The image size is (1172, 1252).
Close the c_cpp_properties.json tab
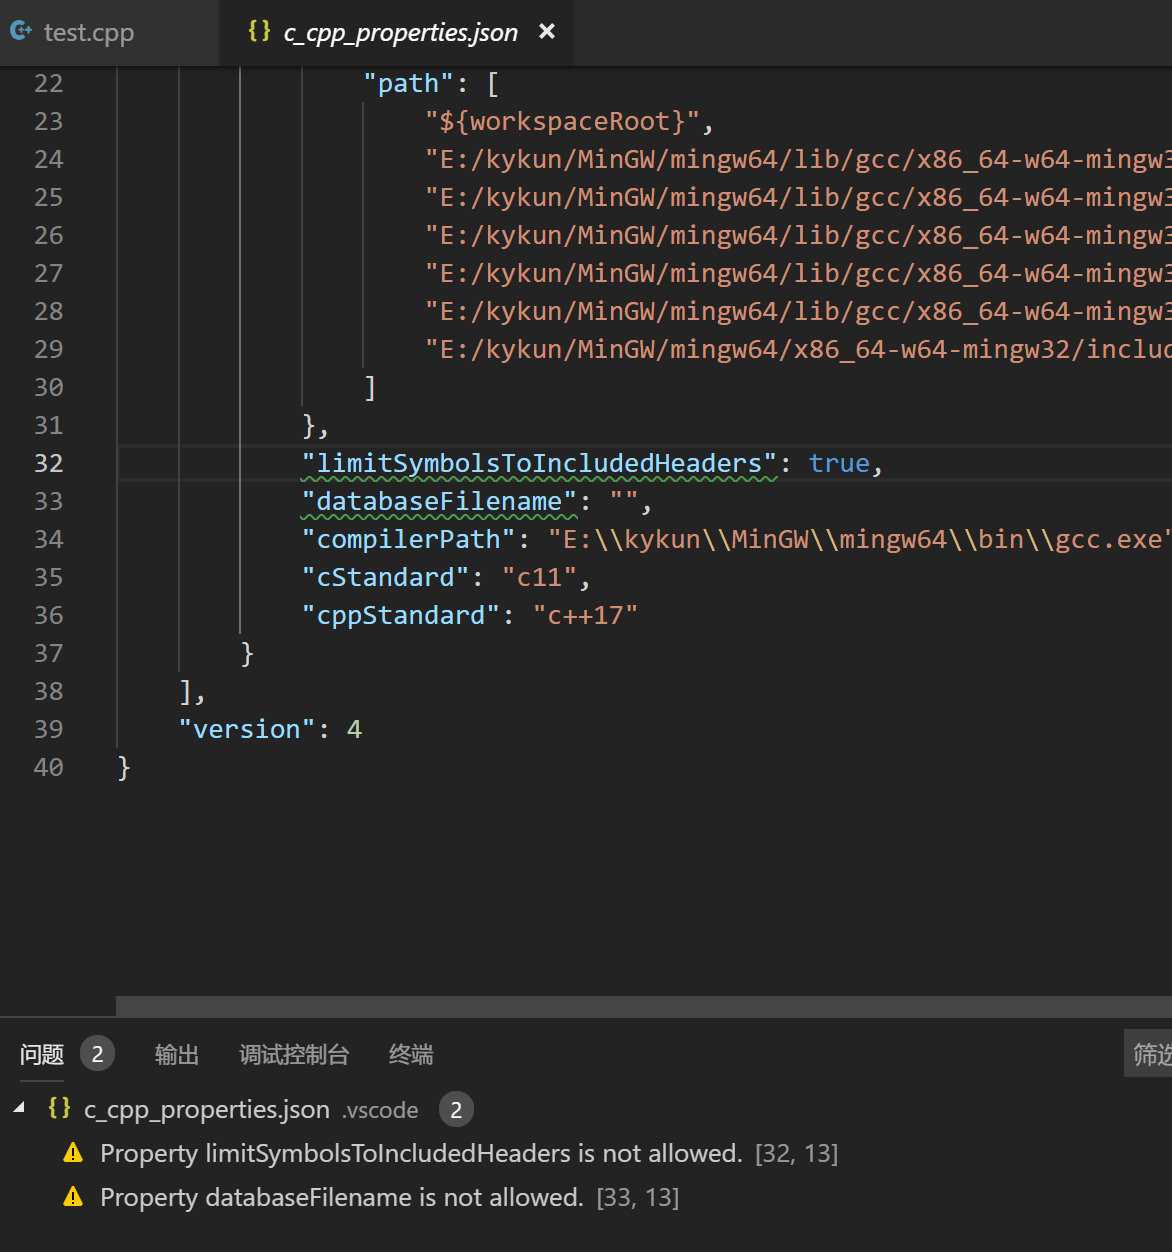tap(547, 32)
